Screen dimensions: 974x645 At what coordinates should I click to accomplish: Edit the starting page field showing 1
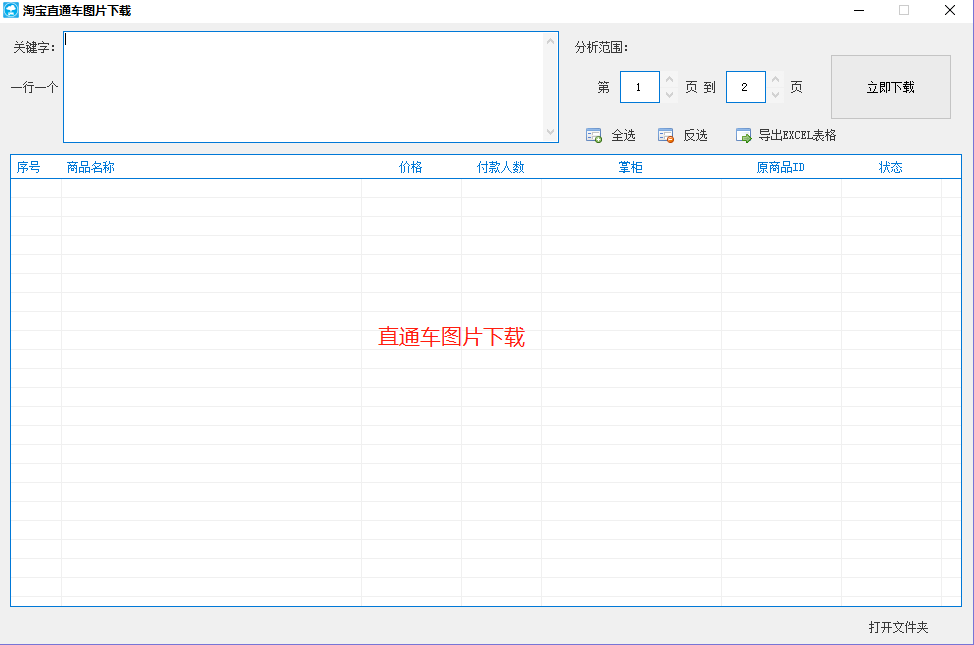point(640,87)
